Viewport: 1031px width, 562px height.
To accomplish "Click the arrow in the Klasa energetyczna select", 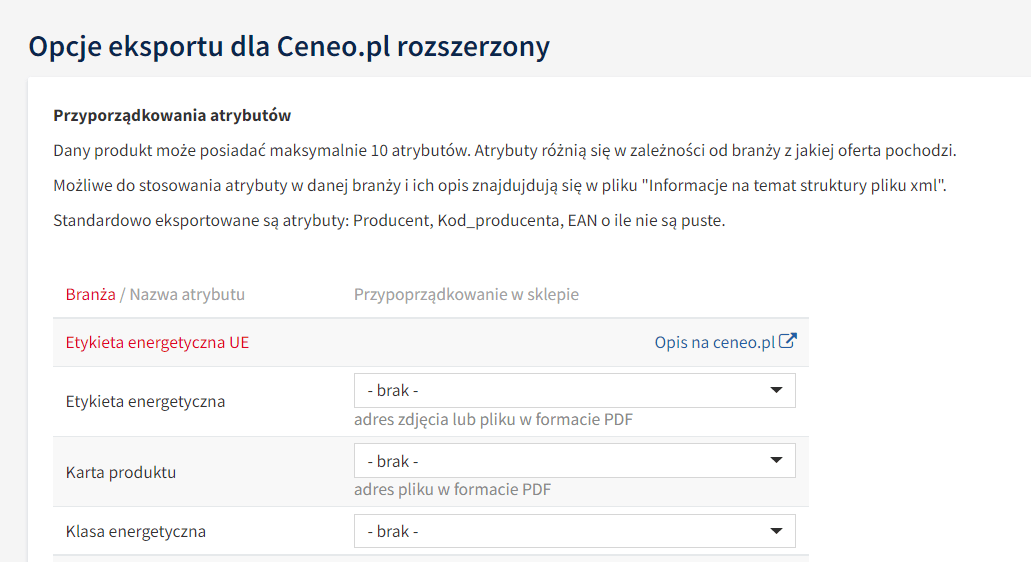I will (776, 531).
